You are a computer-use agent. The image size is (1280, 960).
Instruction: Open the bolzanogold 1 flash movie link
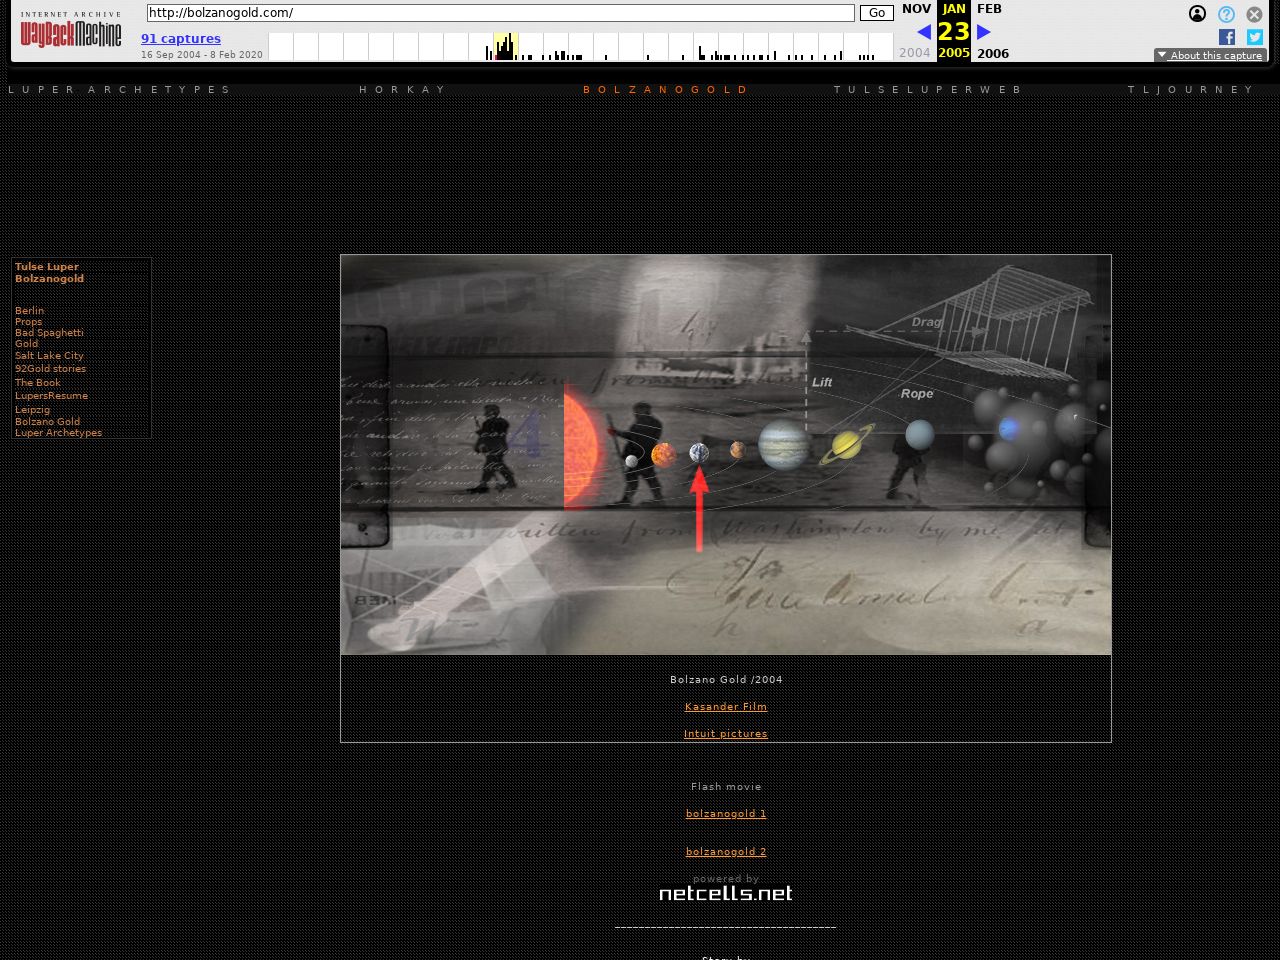click(726, 814)
